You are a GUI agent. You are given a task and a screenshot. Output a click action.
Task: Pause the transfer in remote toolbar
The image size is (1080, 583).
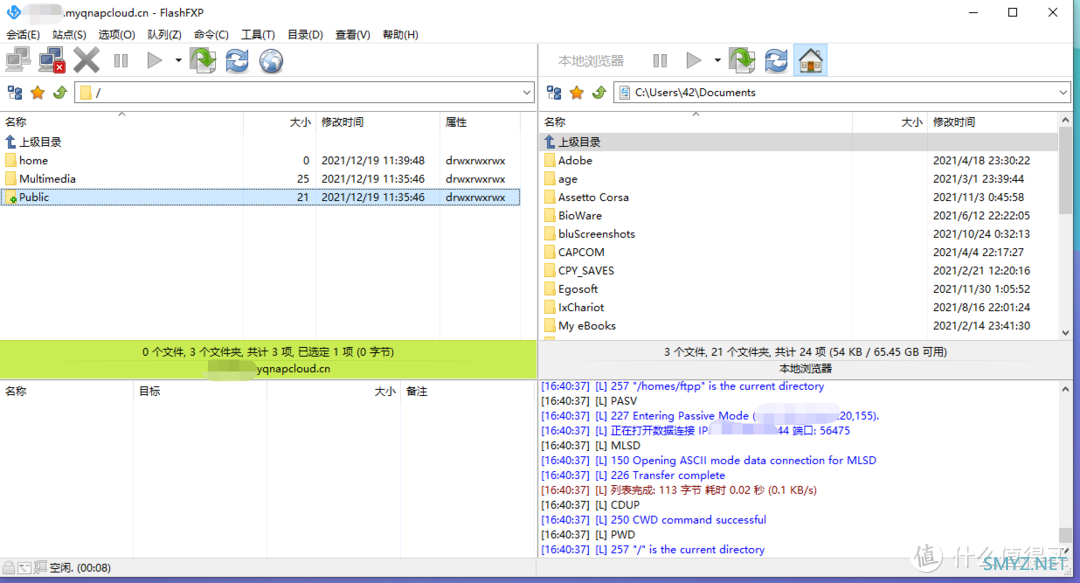coord(121,61)
